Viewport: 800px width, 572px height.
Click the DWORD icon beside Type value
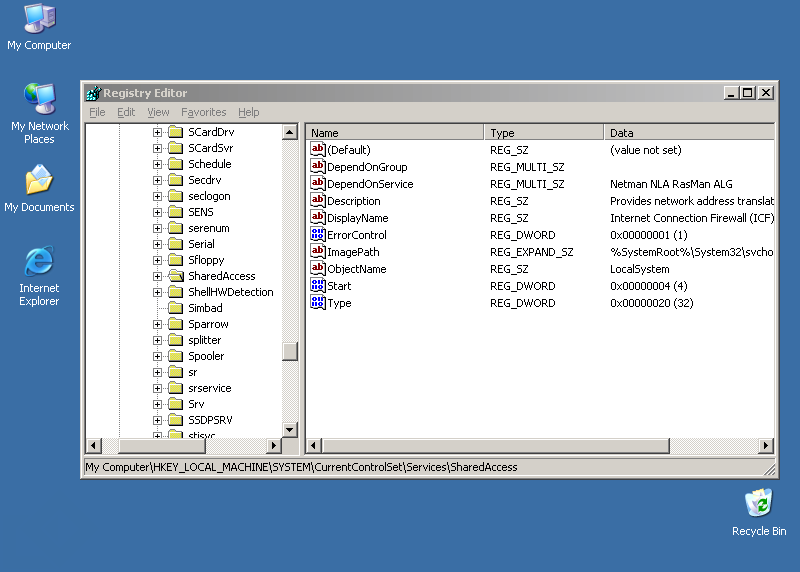[317, 303]
